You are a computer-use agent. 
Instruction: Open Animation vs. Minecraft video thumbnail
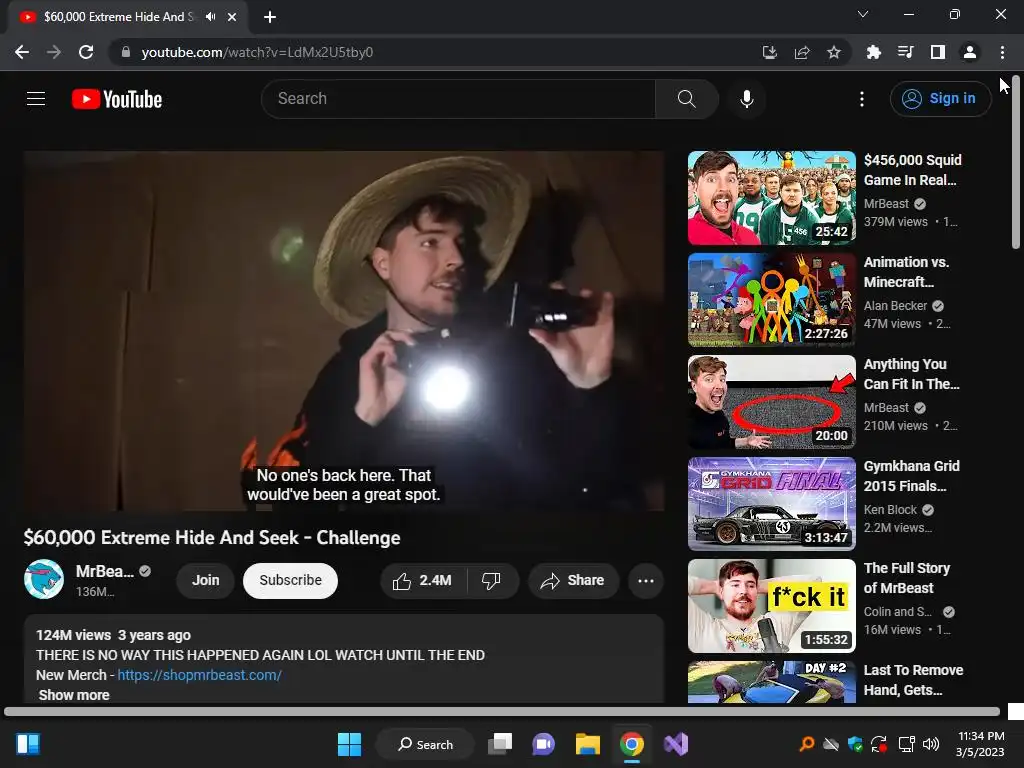(771, 300)
